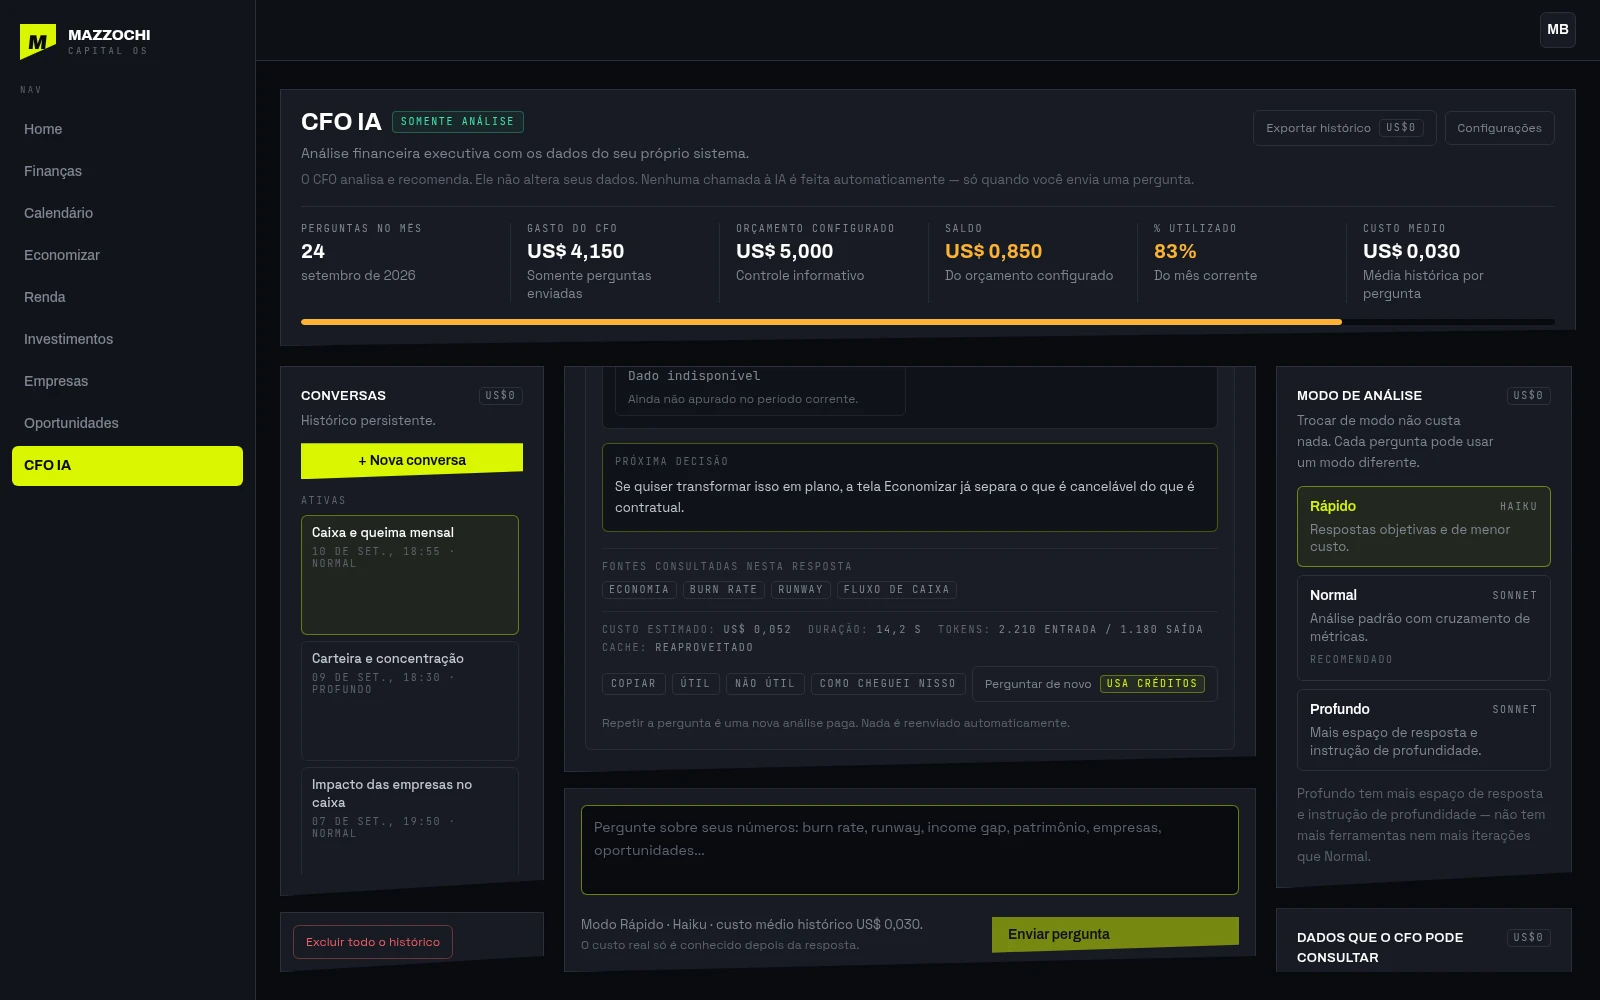Click the Gasto do CFO value US$ 4,150
Image resolution: width=1600 pixels, height=1000 pixels.
(575, 251)
